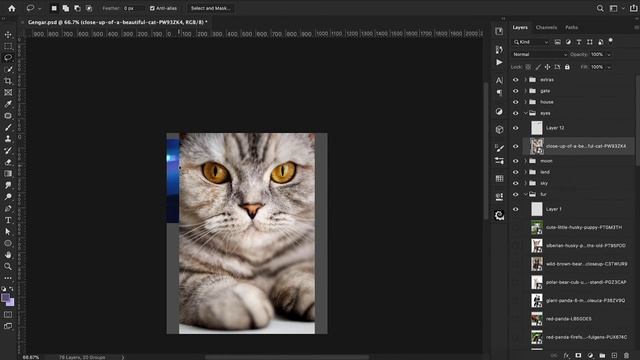640x360 pixels.
Task: Select the Move tool
Action: pyautogui.click(x=8, y=35)
